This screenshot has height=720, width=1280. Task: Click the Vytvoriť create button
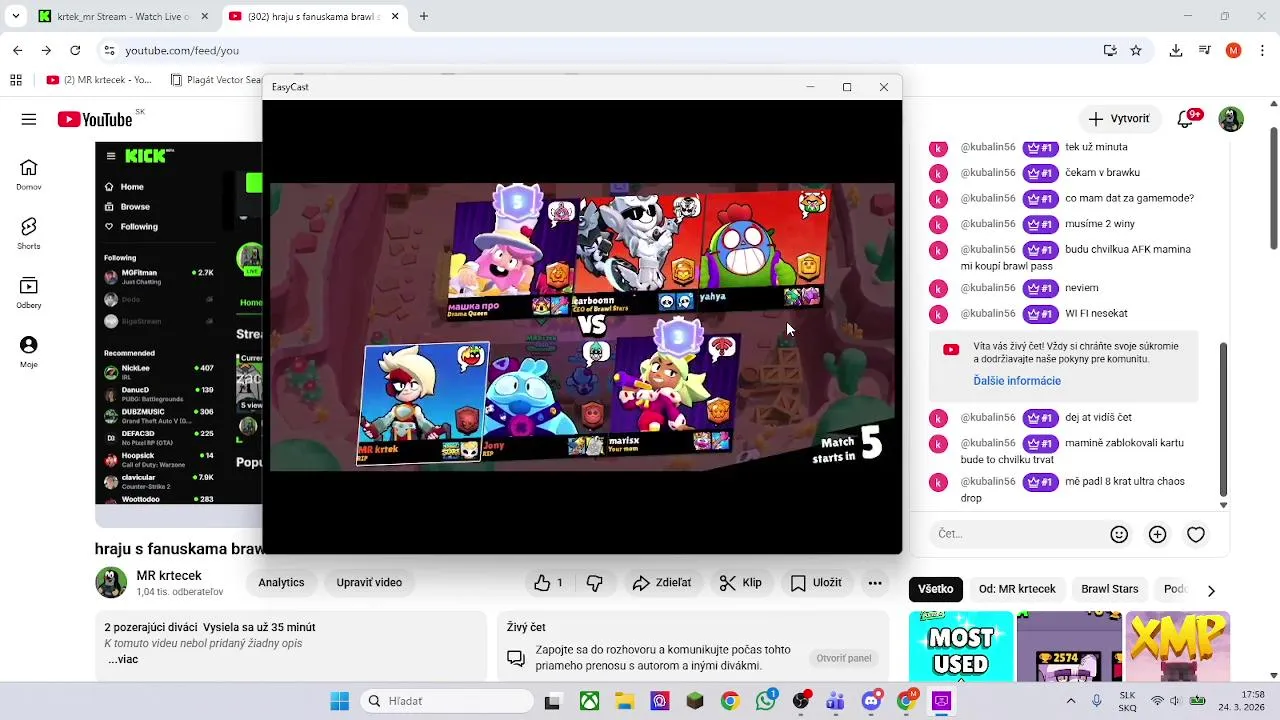point(1120,119)
